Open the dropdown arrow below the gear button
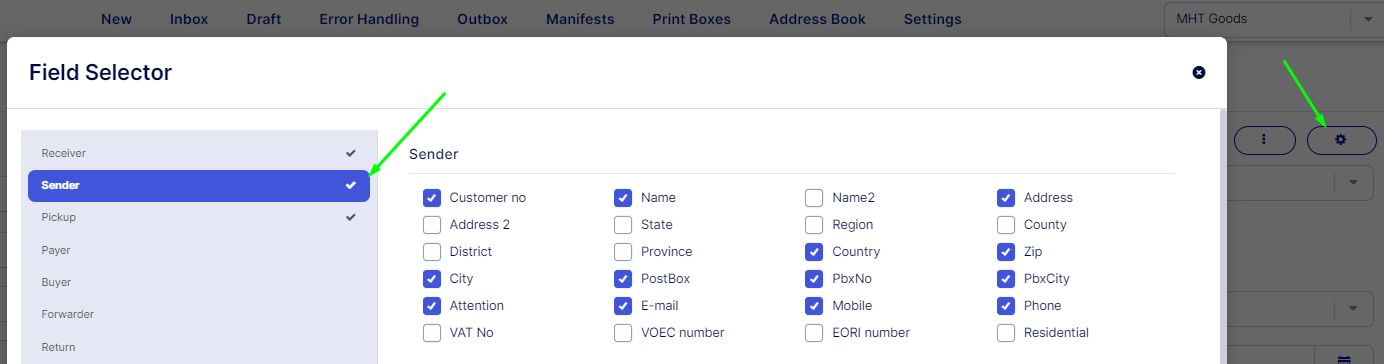1384x364 pixels. click(1354, 182)
